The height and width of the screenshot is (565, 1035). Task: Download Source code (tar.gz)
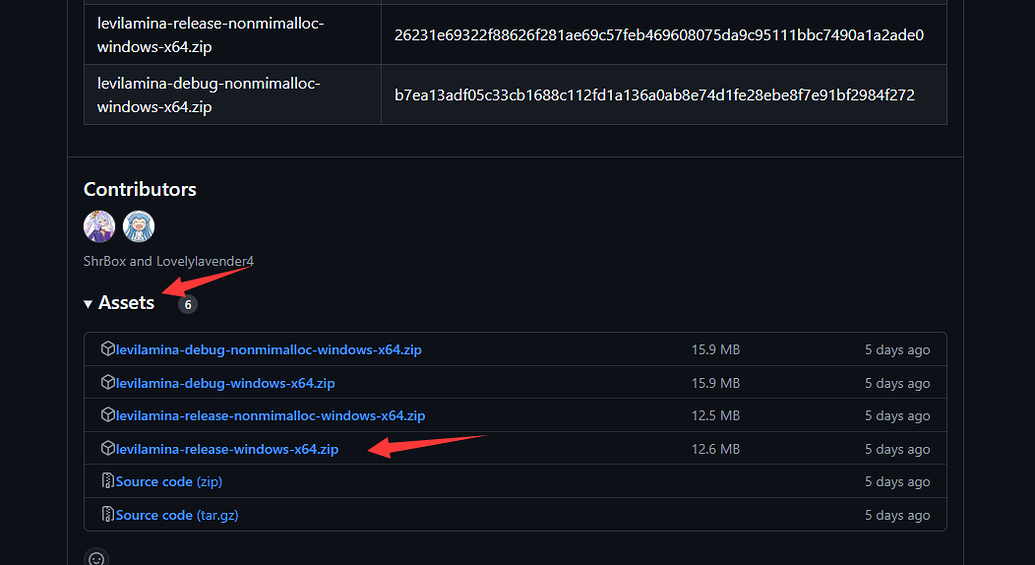(176, 515)
